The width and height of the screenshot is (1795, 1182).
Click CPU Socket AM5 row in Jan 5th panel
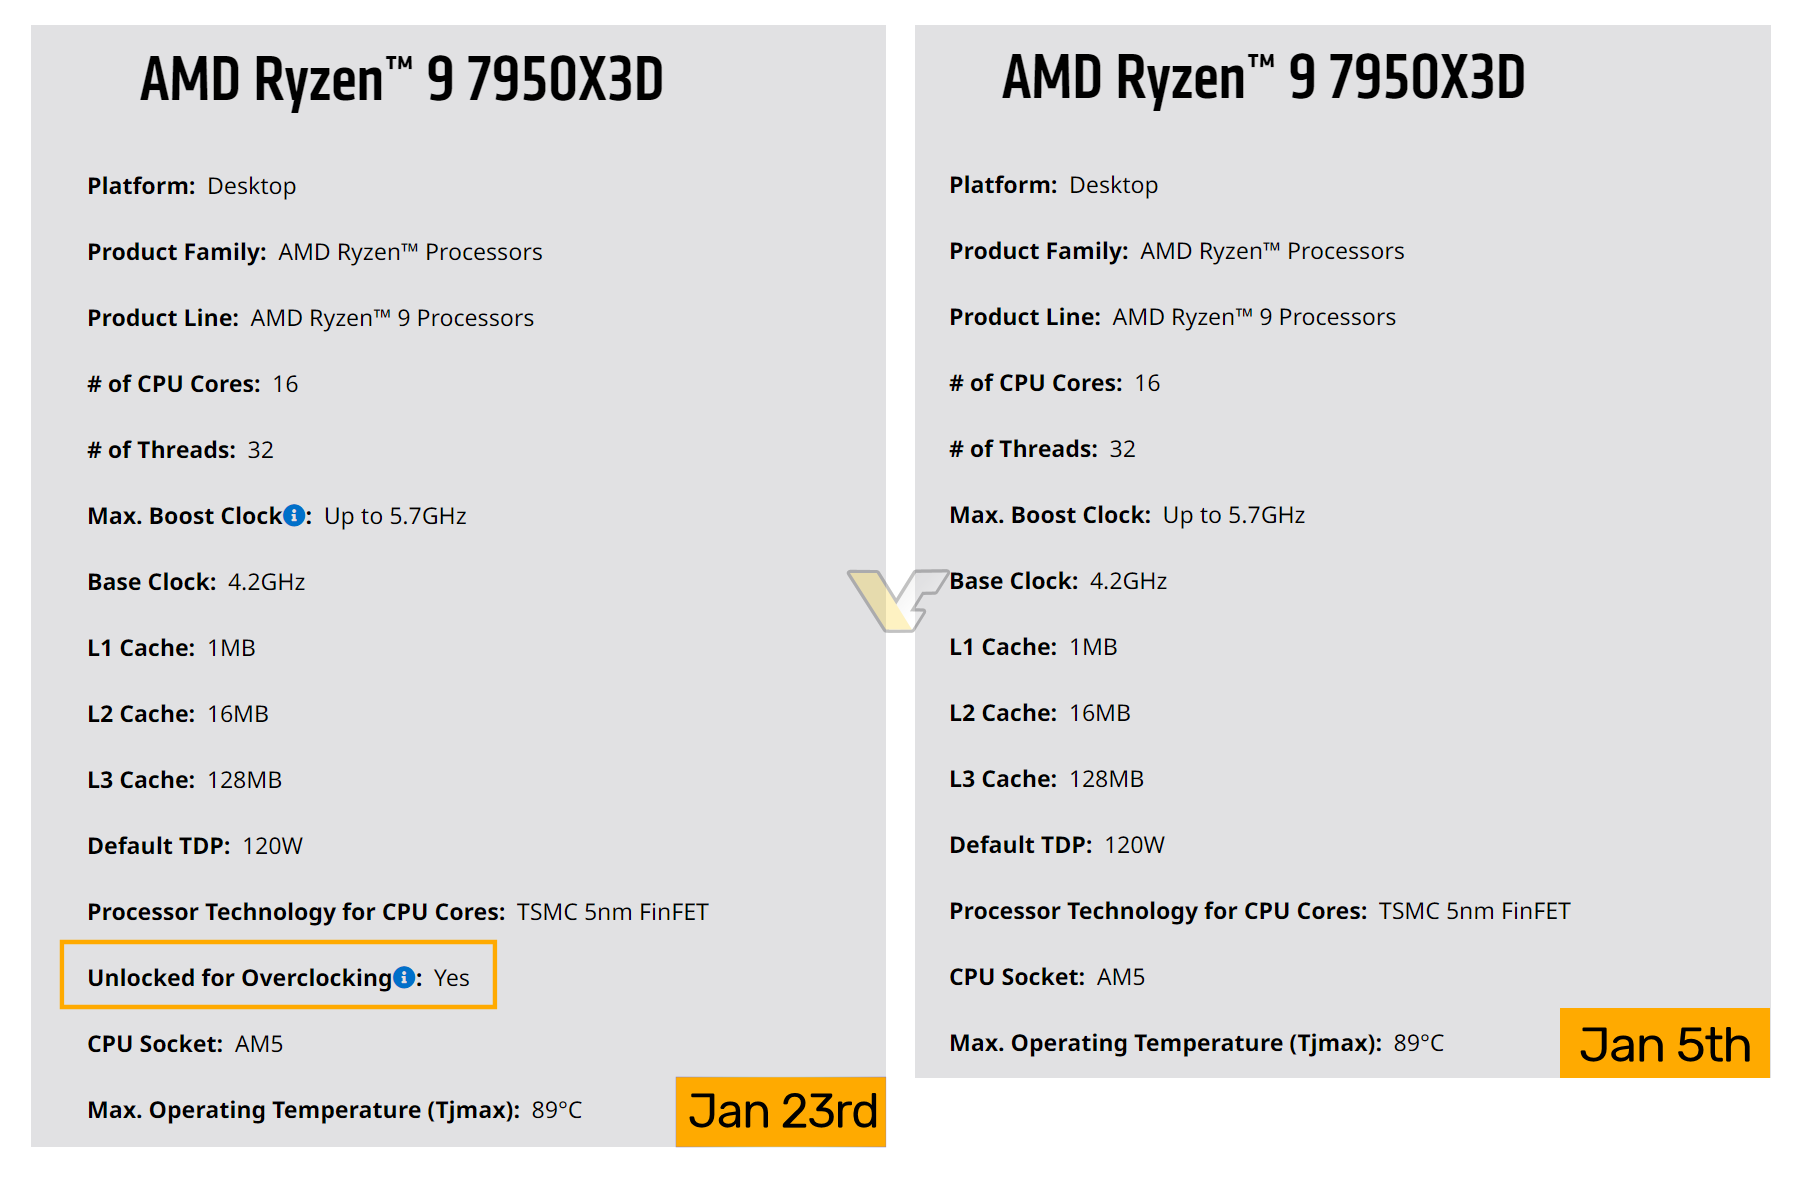pyautogui.click(x=1047, y=977)
